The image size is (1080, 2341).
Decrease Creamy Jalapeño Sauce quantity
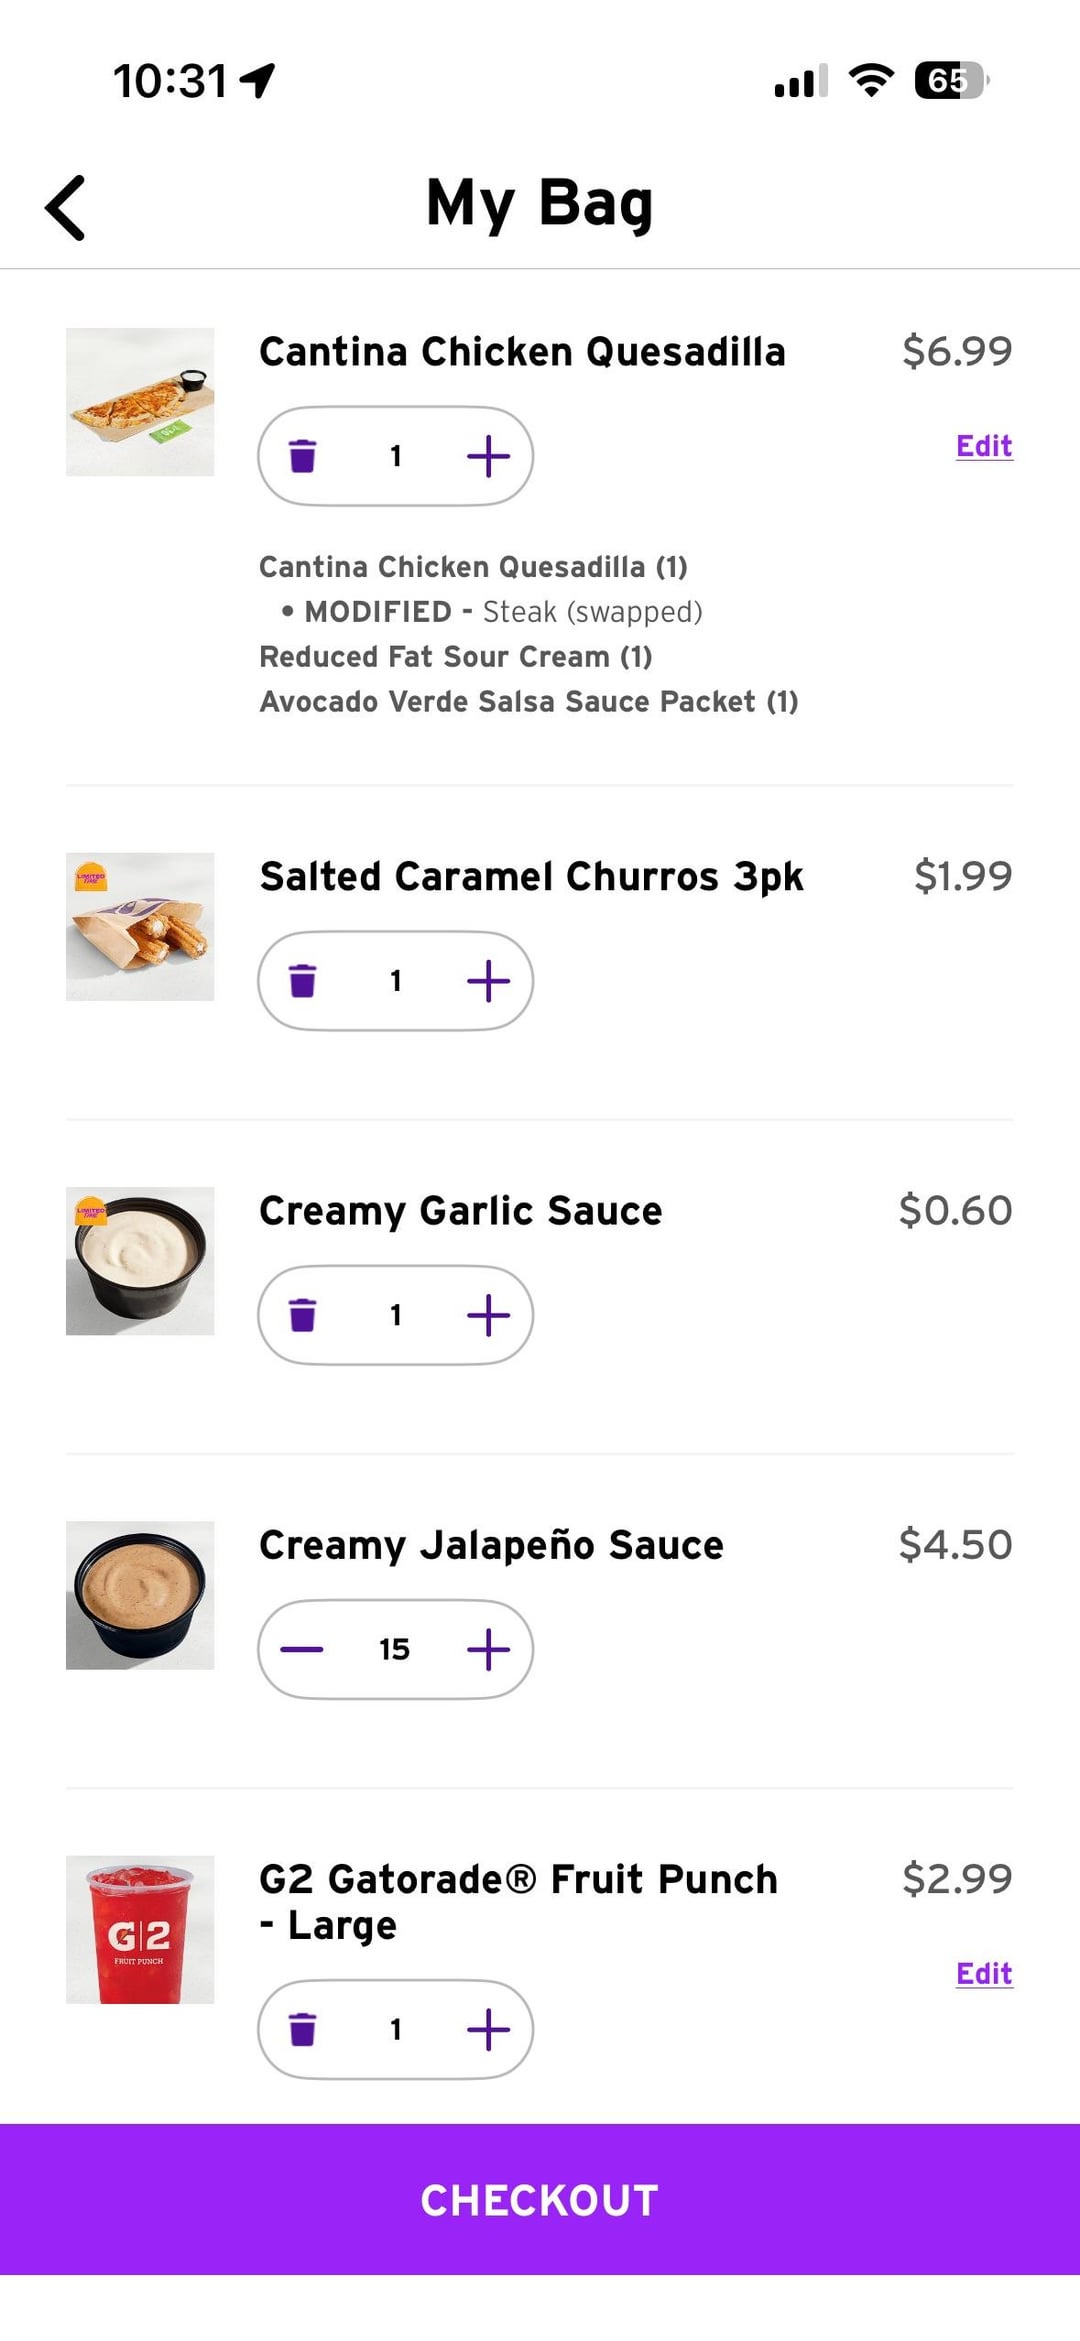(x=302, y=1649)
